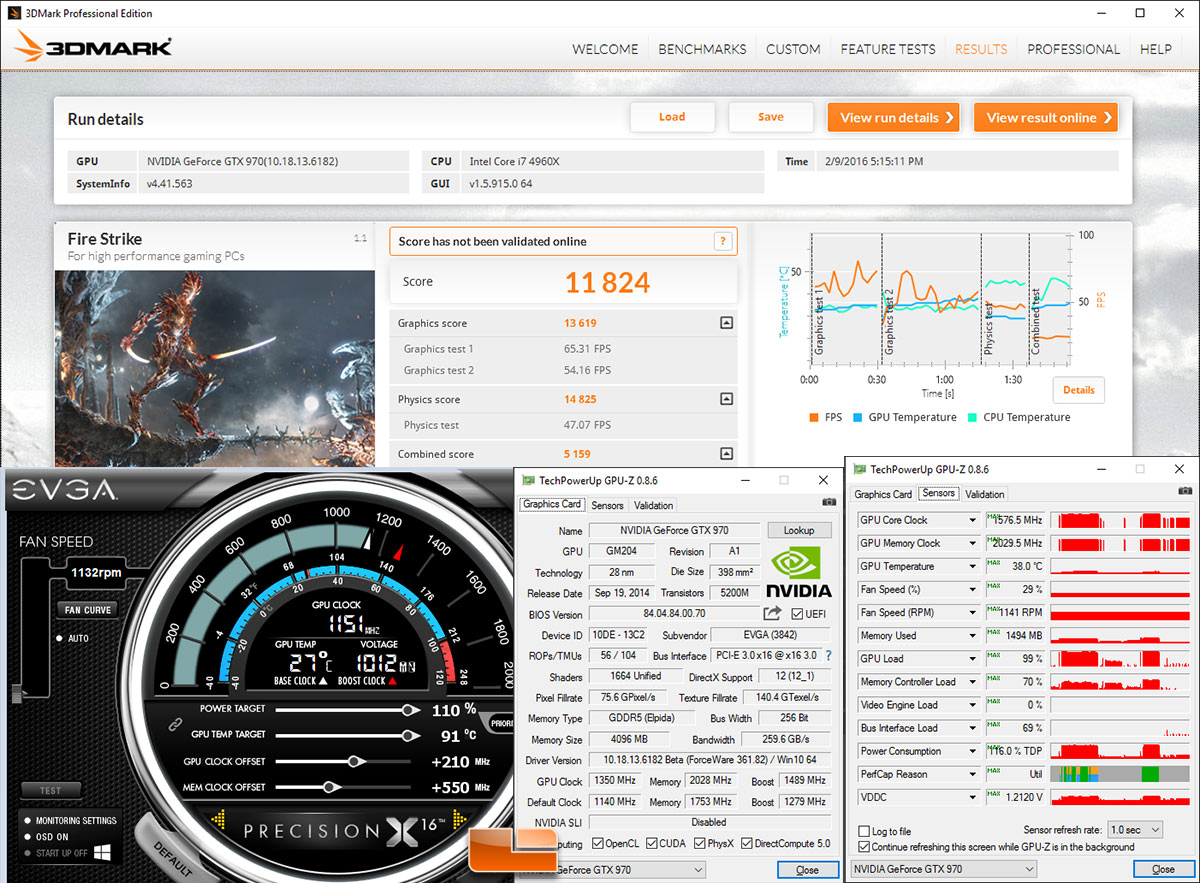
Task: Collapse the Combined score section
Action: tap(726, 454)
